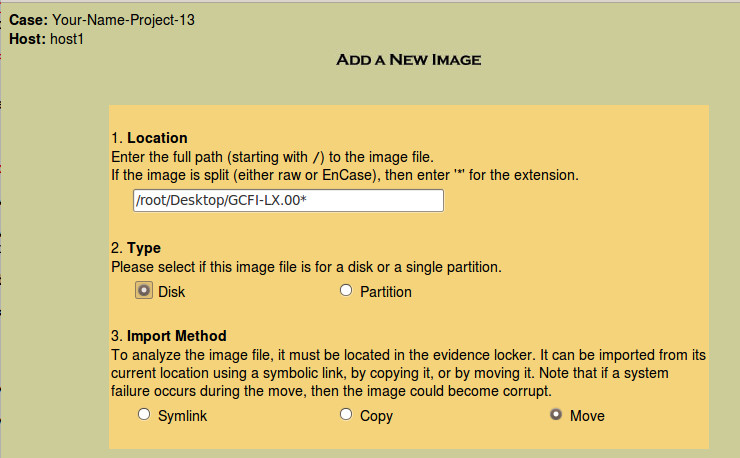Select the Move import method radio button
This screenshot has height=458, width=740.
click(x=556, y=415)
